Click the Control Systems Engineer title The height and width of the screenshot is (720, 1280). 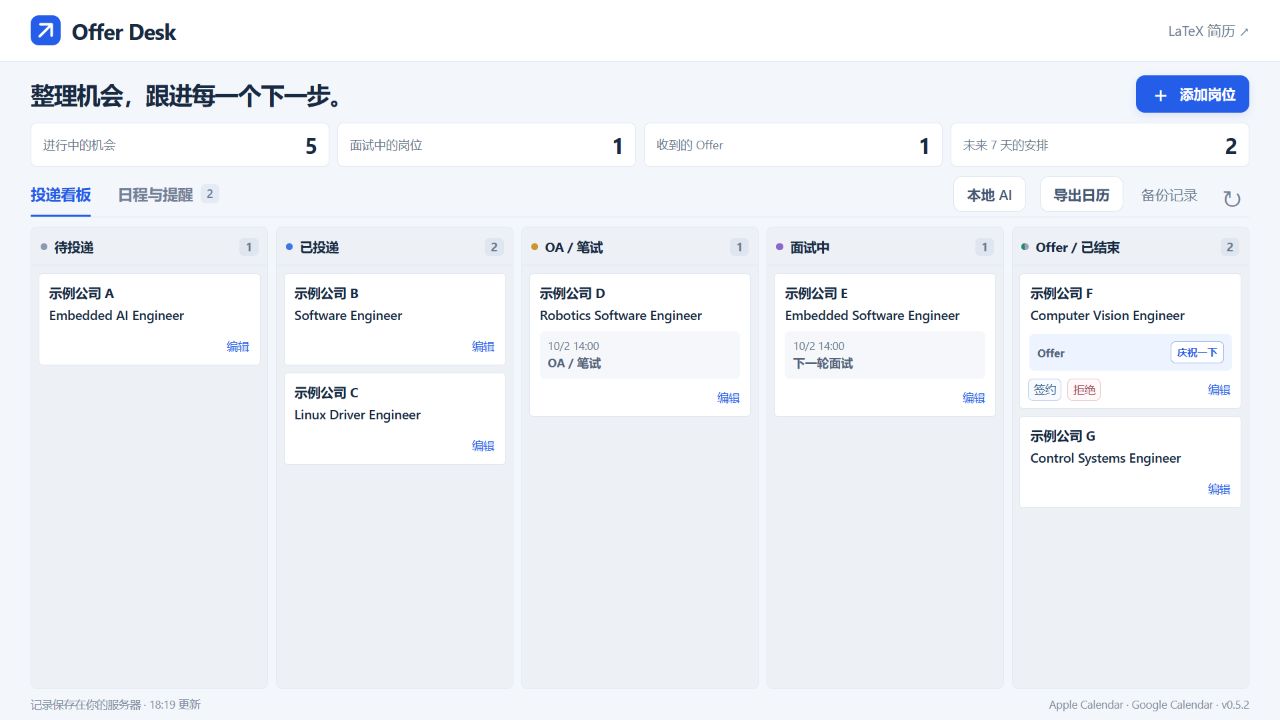(1106, 459)
